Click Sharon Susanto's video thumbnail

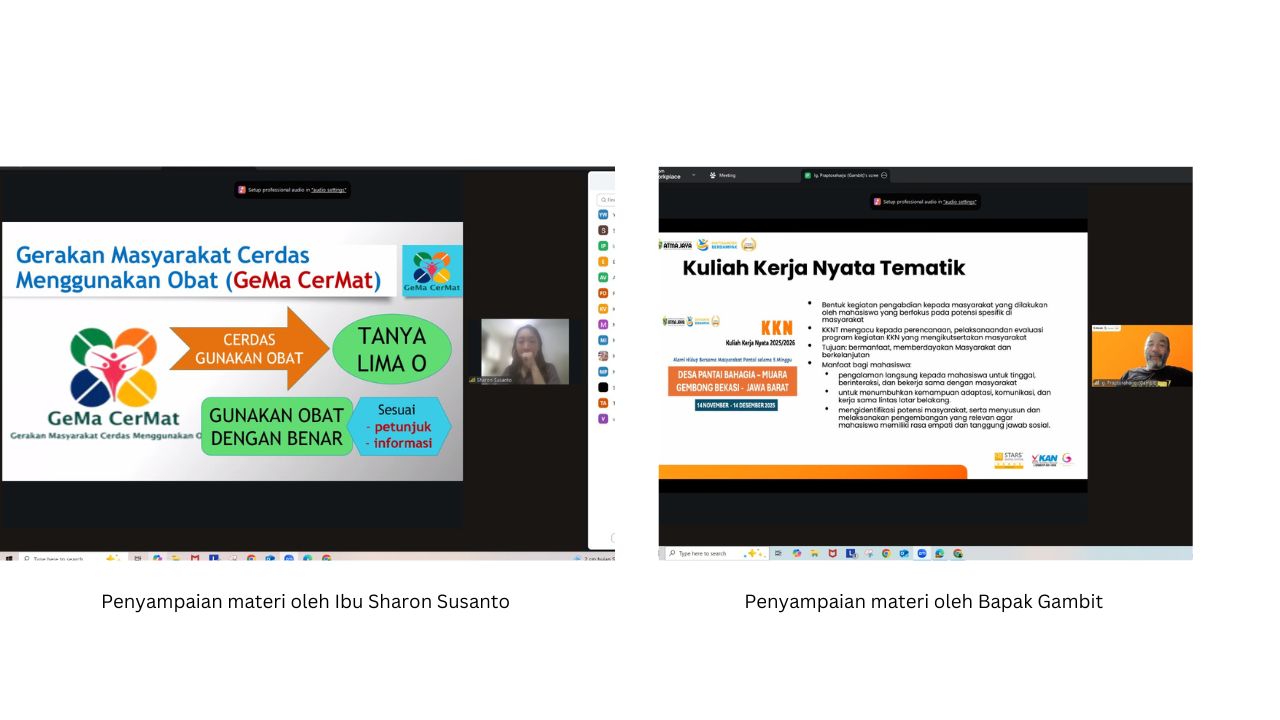pos(525,350)
